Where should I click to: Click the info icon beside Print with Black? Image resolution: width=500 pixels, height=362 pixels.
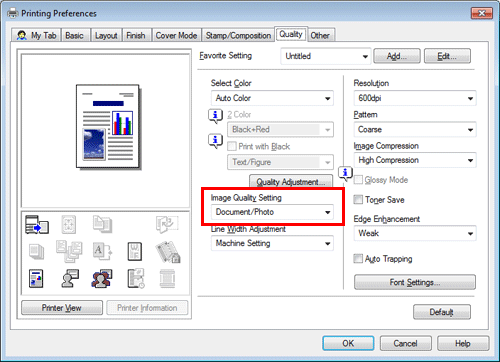(215, 141)
